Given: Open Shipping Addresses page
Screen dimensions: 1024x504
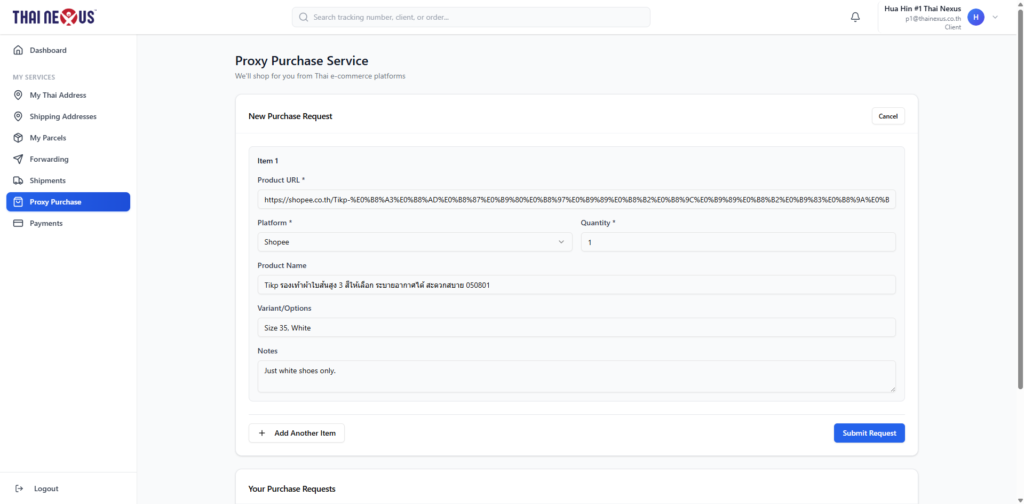Looking at the screenshot, I should pos(68,117).
